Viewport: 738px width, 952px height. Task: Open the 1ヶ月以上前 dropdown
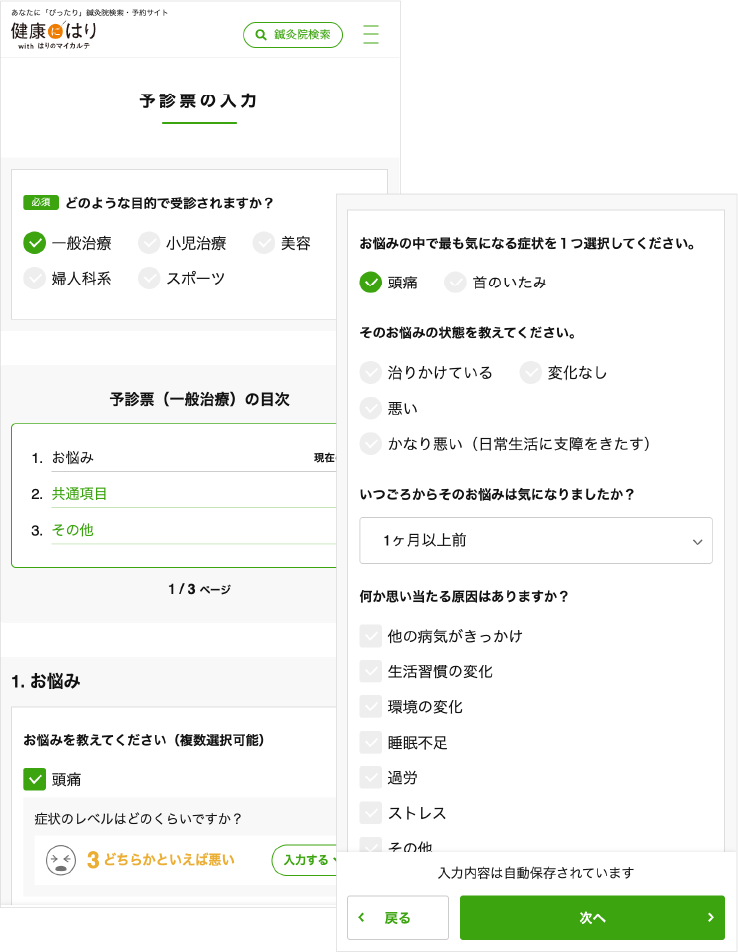point(536,541)
